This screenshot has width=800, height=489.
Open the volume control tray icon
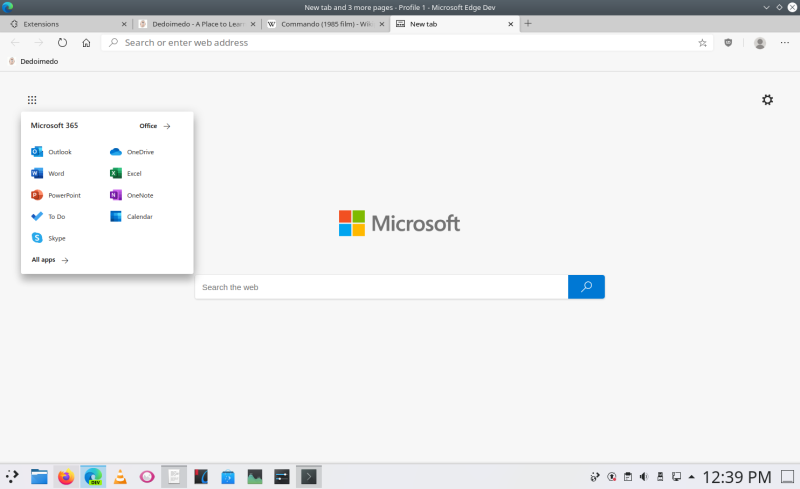(x=644, y=477)
